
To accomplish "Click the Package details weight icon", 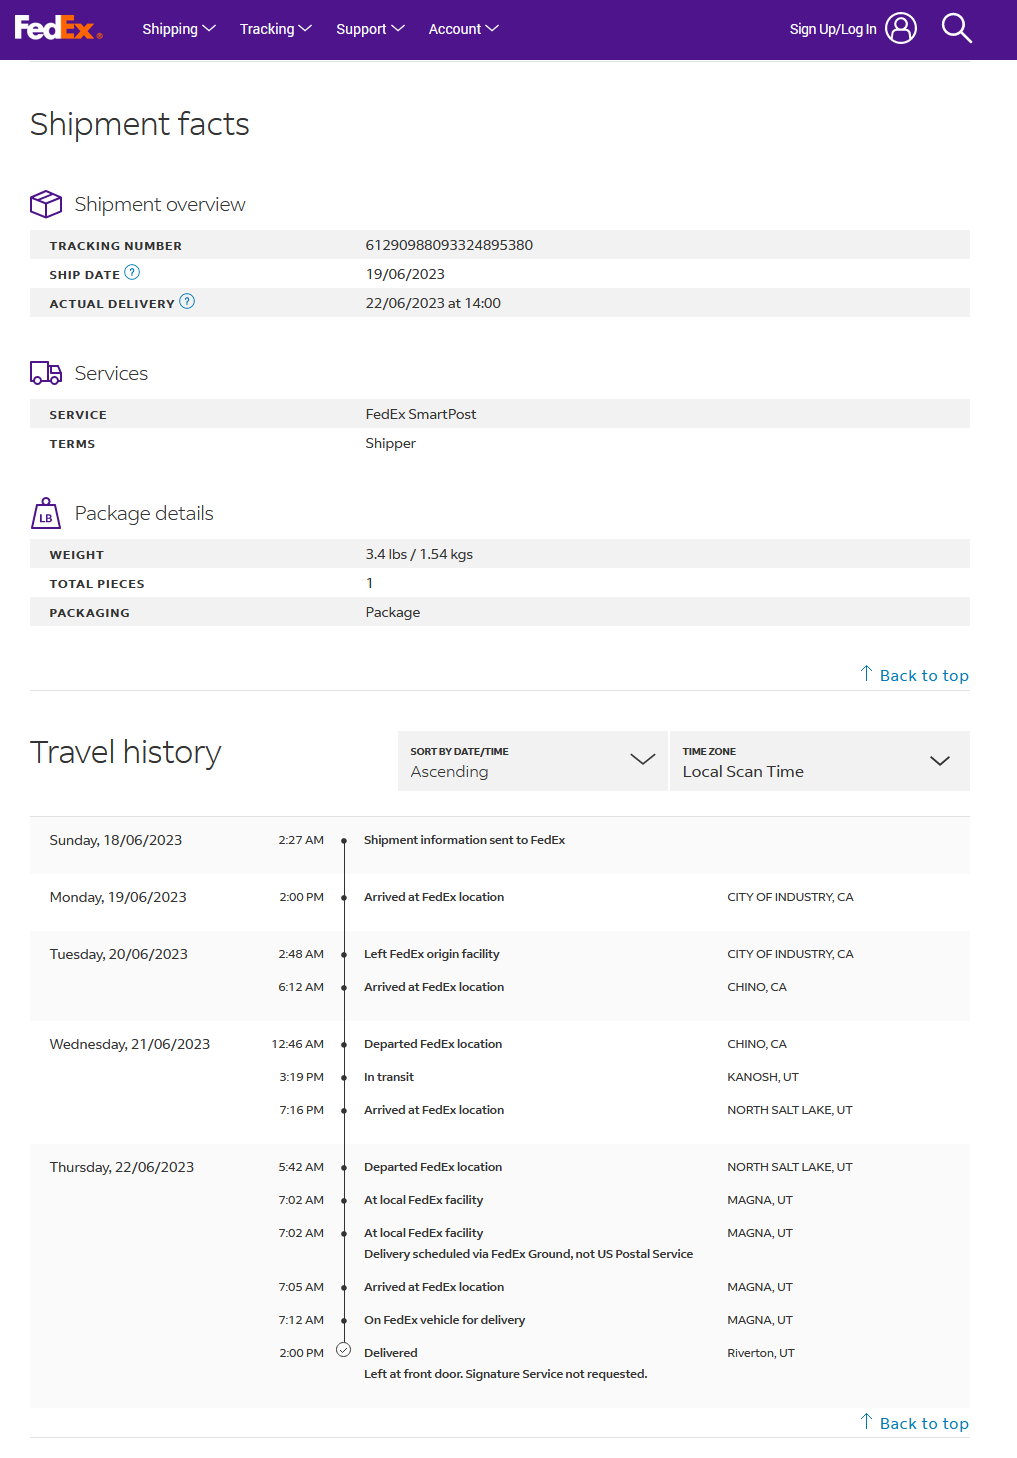I will [x=46, y=514].
